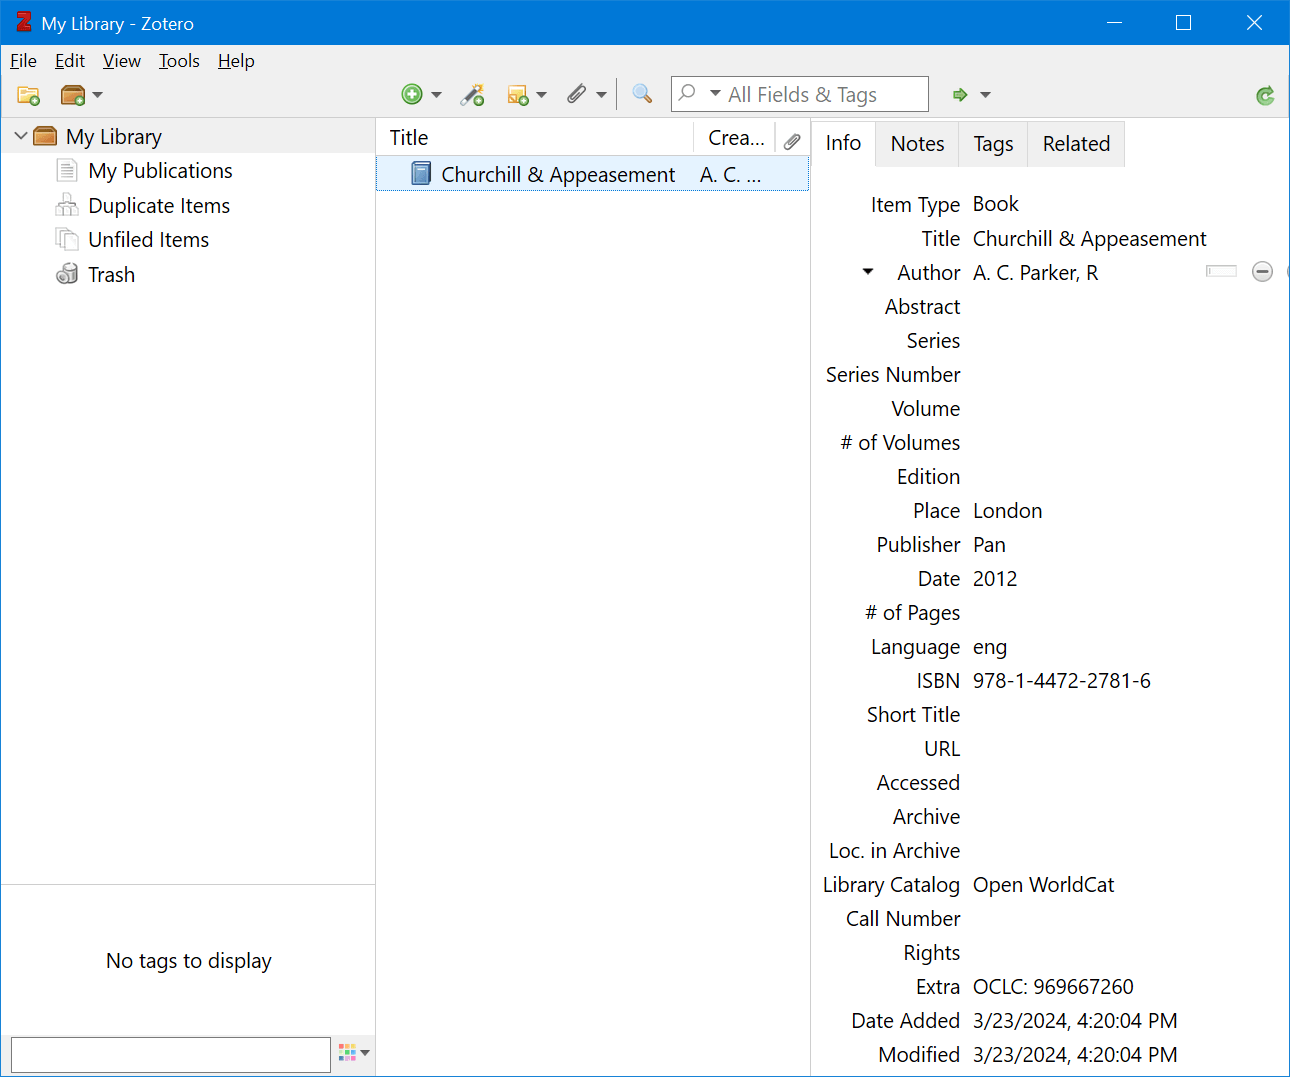Open the Tools menu
This screenshot has width=1290, height=1077.
[x=179, y=61]
